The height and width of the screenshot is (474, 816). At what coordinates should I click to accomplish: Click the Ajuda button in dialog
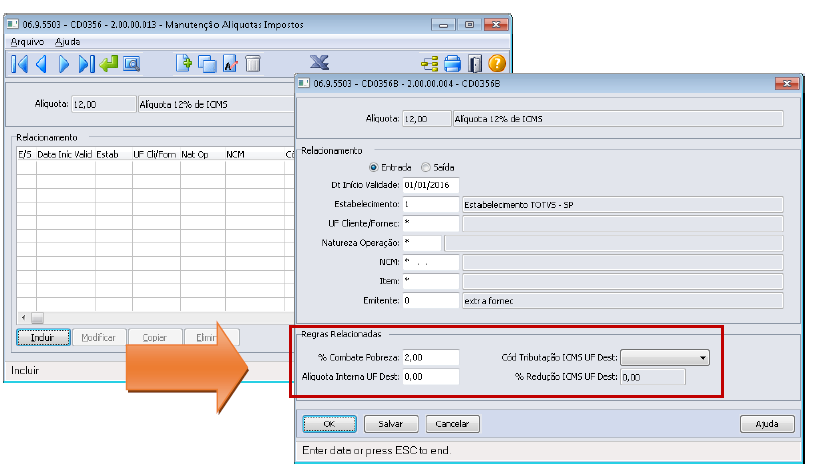pyautogui.click(x=767, y=424)
